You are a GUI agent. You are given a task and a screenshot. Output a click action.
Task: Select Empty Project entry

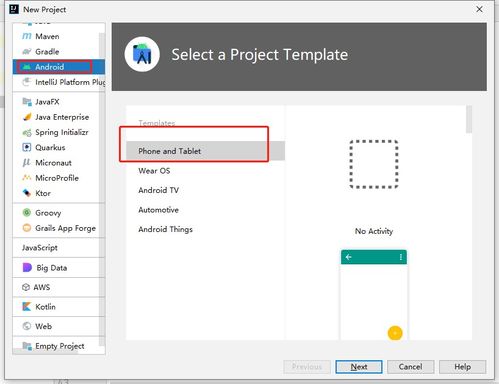pyautogui.click(x=59, y=346)
